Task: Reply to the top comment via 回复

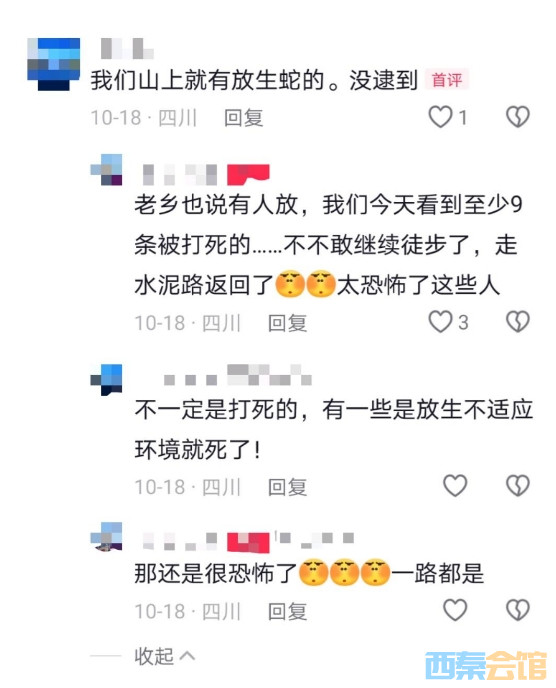Action: point(244,118)
